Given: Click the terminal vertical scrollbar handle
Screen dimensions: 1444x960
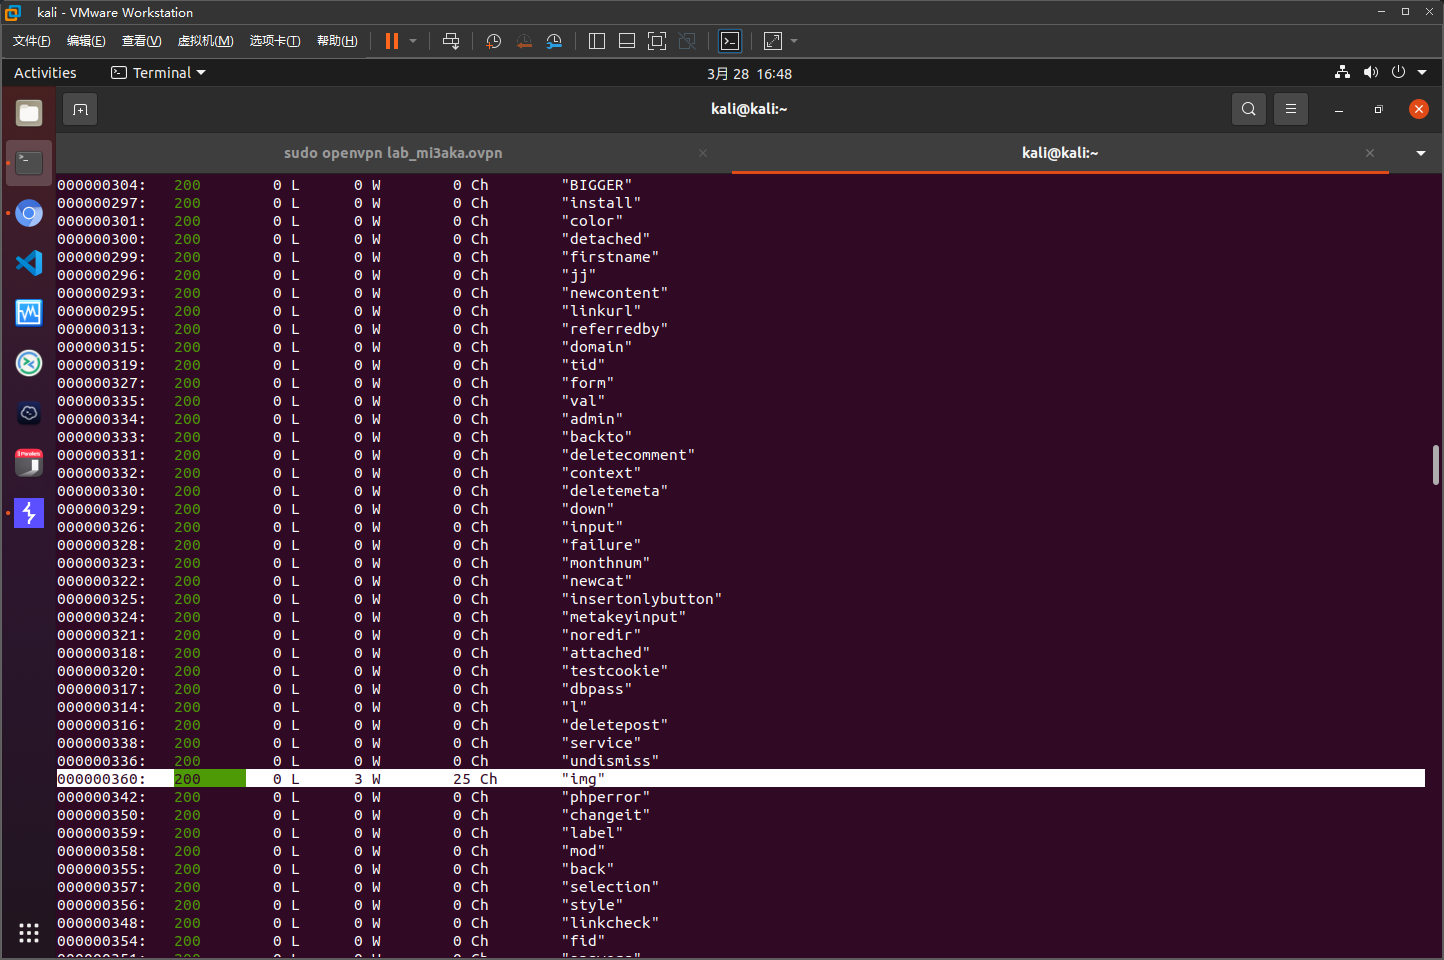Looking at the screenshot, I should (x=1435, y=465).
